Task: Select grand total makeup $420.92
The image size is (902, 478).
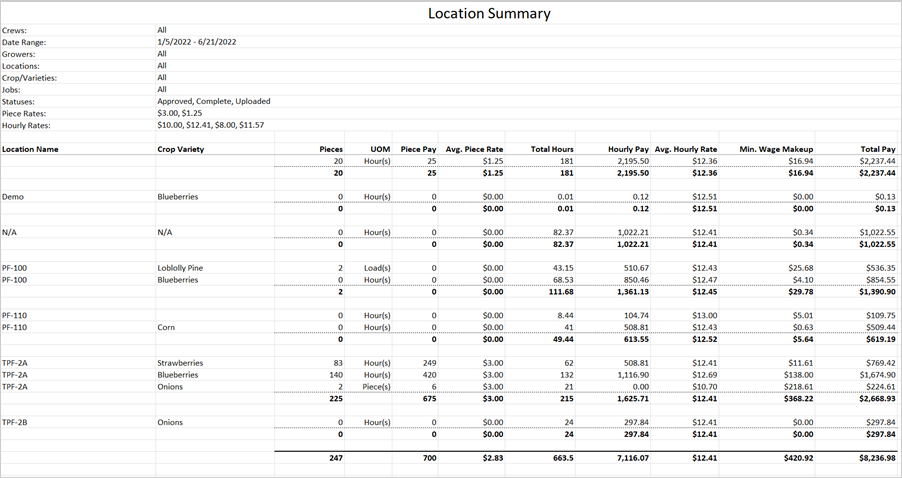Action: pyautogui.click(x=797, y=458)
